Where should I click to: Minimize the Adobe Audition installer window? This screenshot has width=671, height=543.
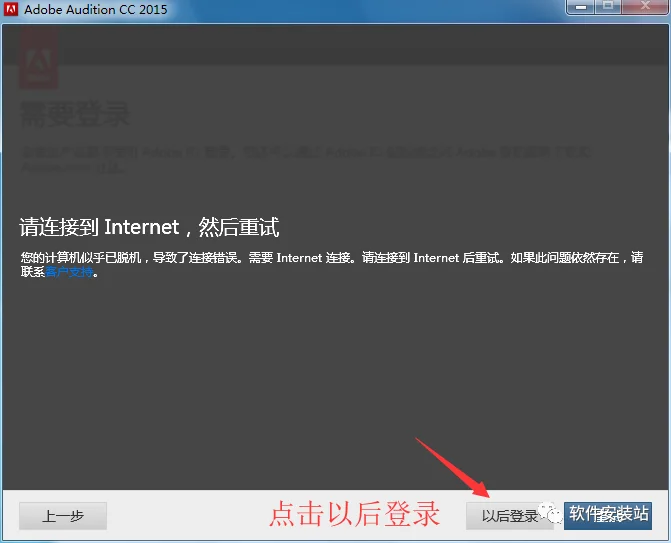click(580, 7)
